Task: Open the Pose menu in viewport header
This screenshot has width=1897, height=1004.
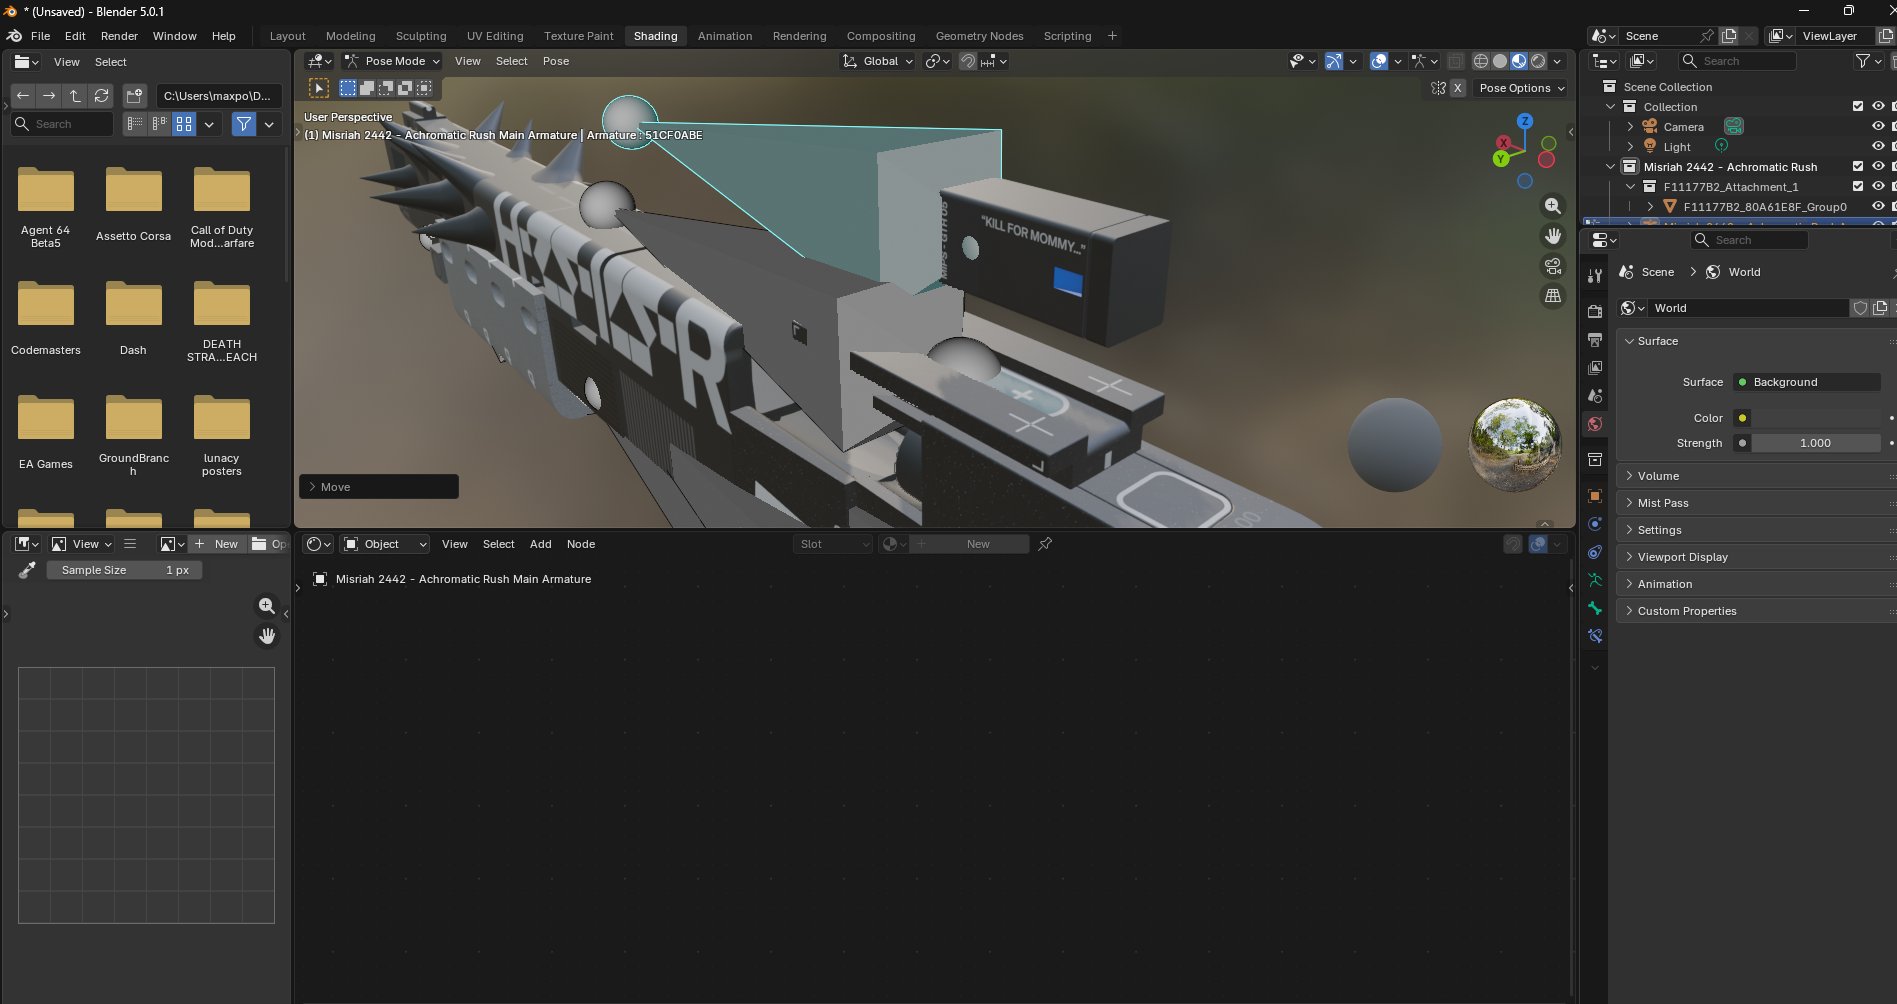Action: [556, 61]
